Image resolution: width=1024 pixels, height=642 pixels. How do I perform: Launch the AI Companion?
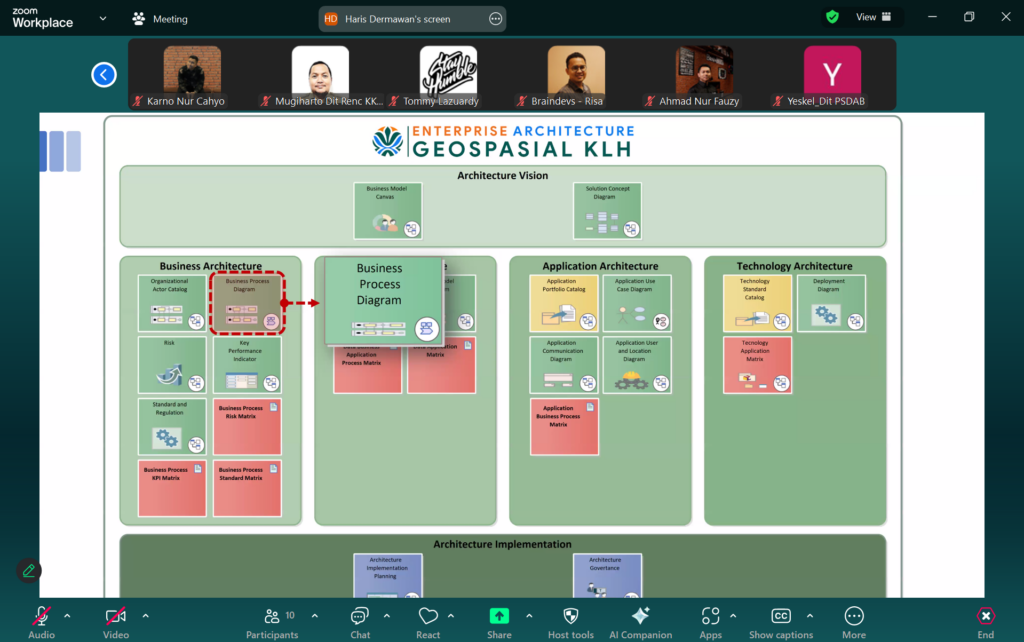coord(641,617)
